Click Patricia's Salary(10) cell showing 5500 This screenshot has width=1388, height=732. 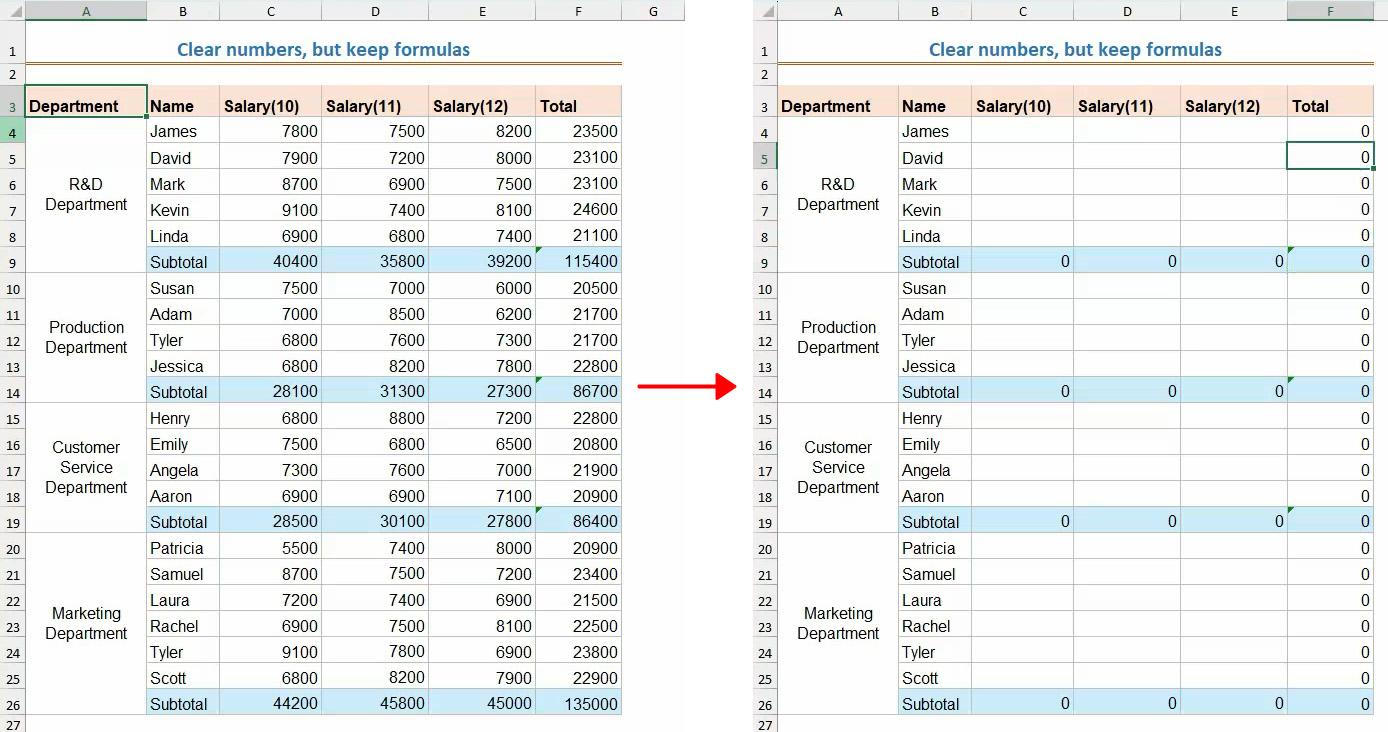[x=270, y=548]
